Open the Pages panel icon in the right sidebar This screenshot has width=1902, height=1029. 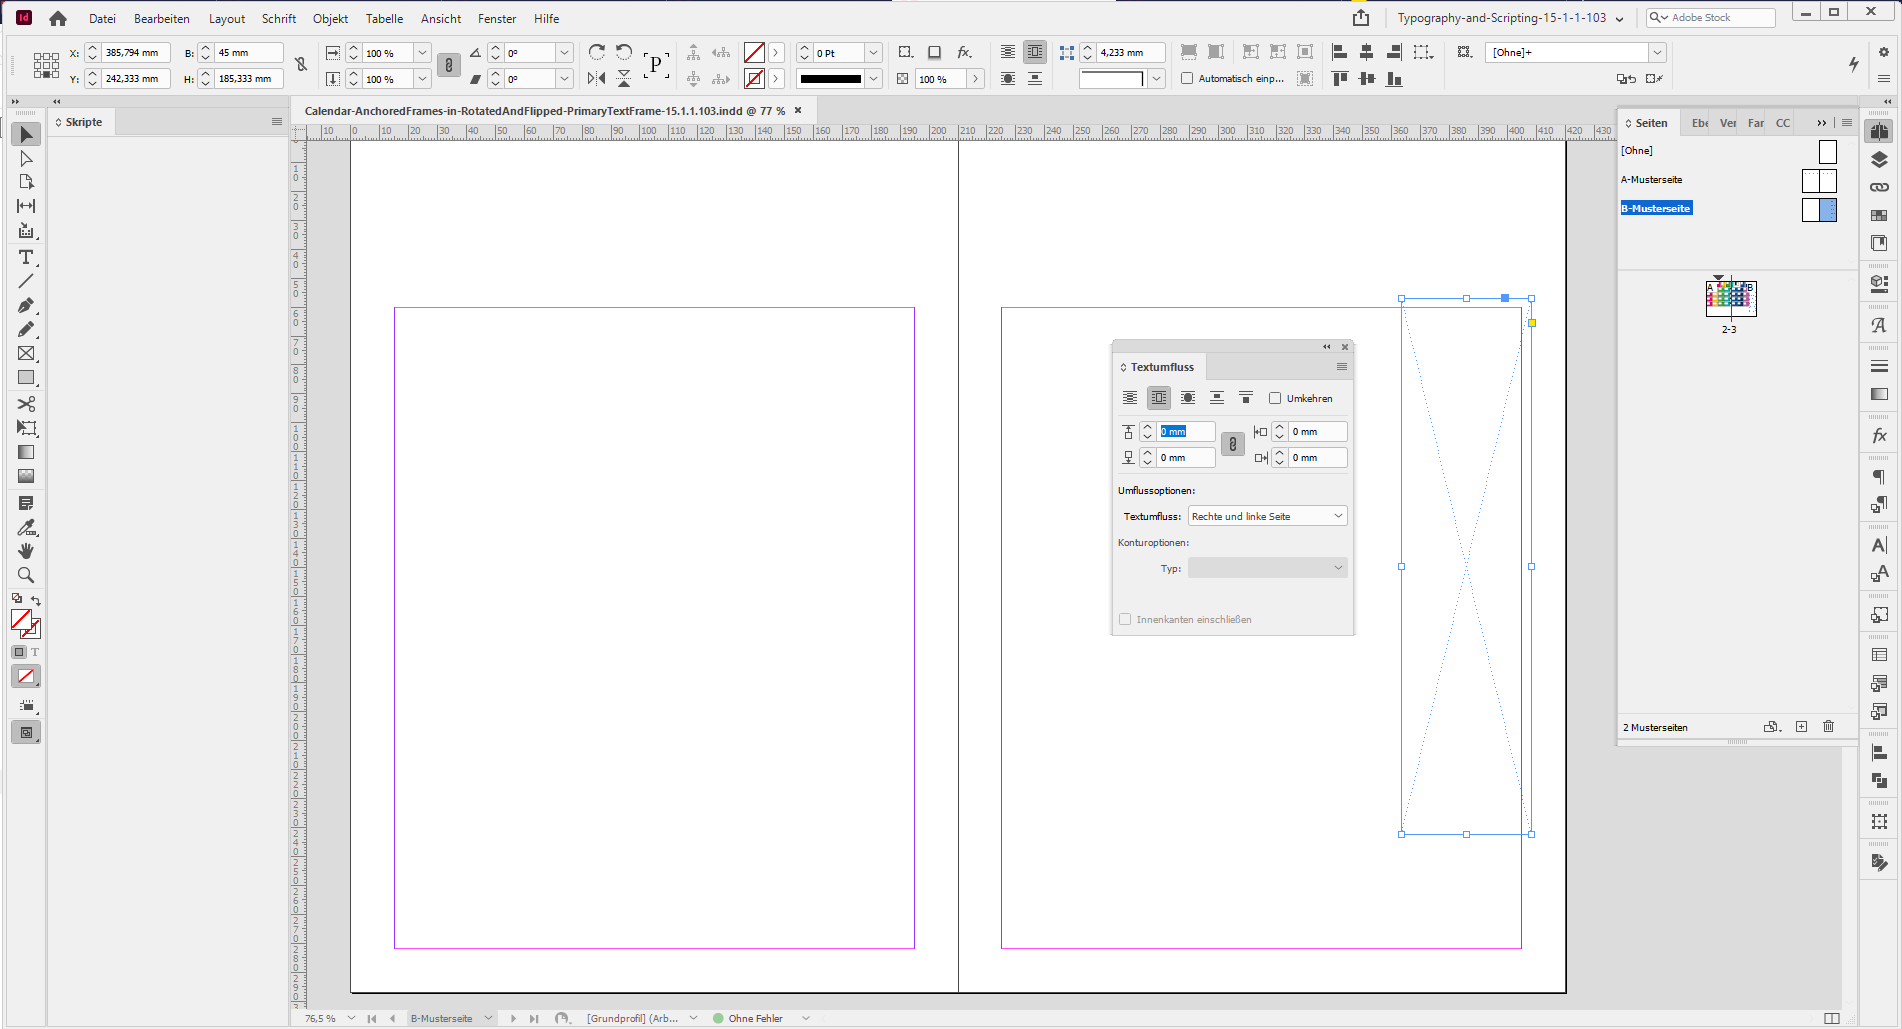click(1880, 131)
